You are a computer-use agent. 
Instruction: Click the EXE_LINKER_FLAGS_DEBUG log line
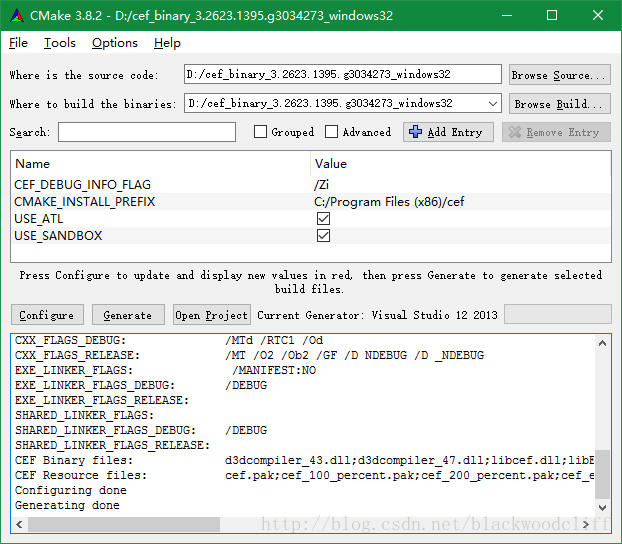coord(141,385)
